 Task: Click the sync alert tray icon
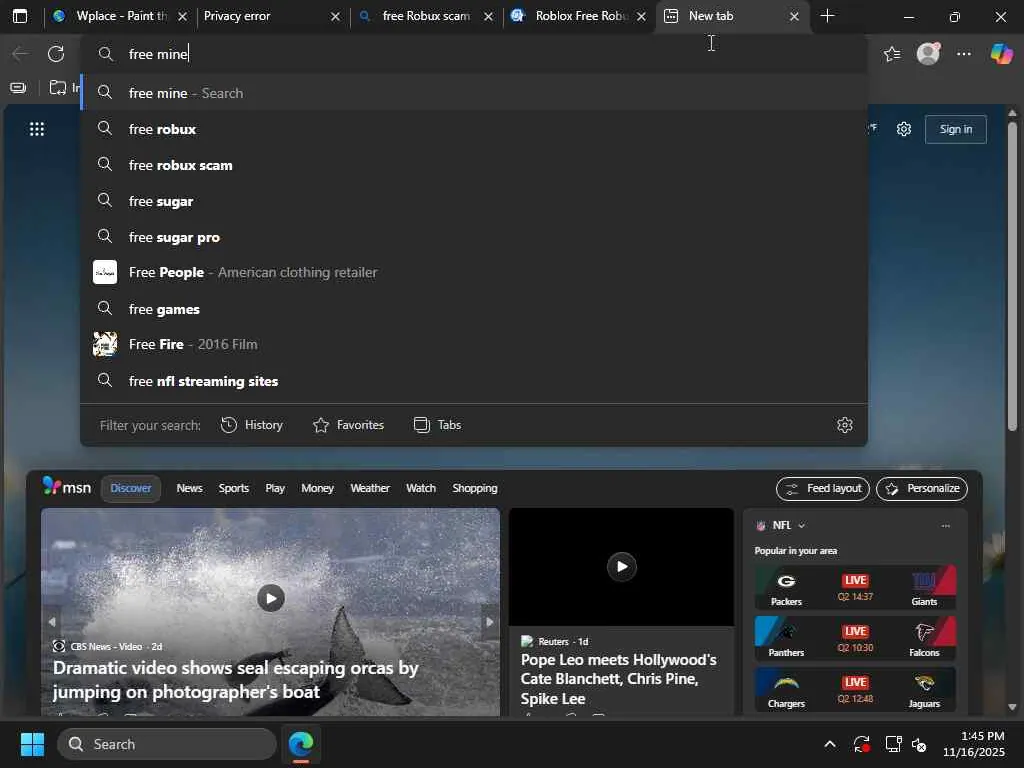coord(861,744)
